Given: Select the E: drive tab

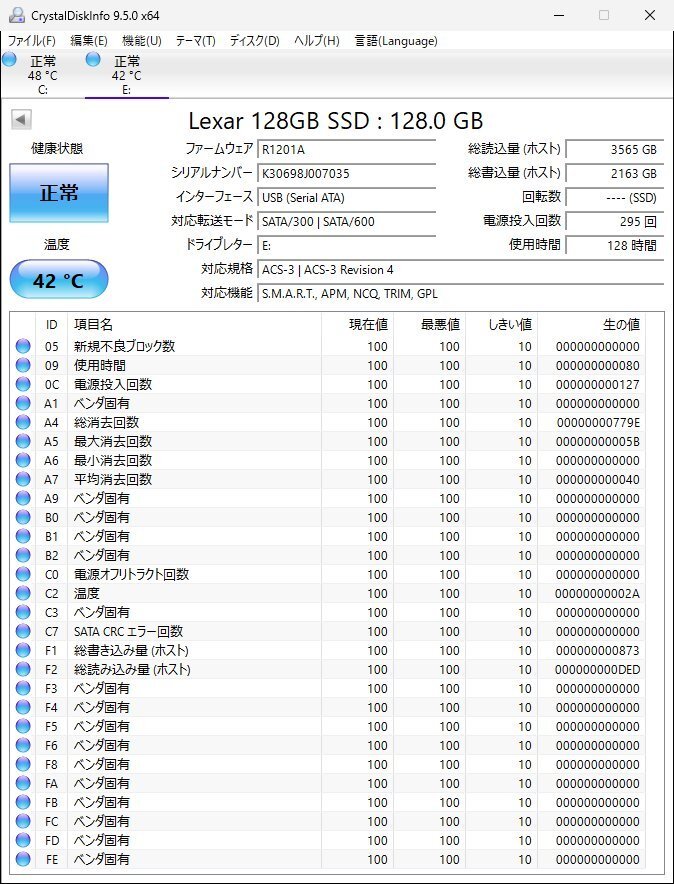Looking at the screenshot, I should pos(127,74).
